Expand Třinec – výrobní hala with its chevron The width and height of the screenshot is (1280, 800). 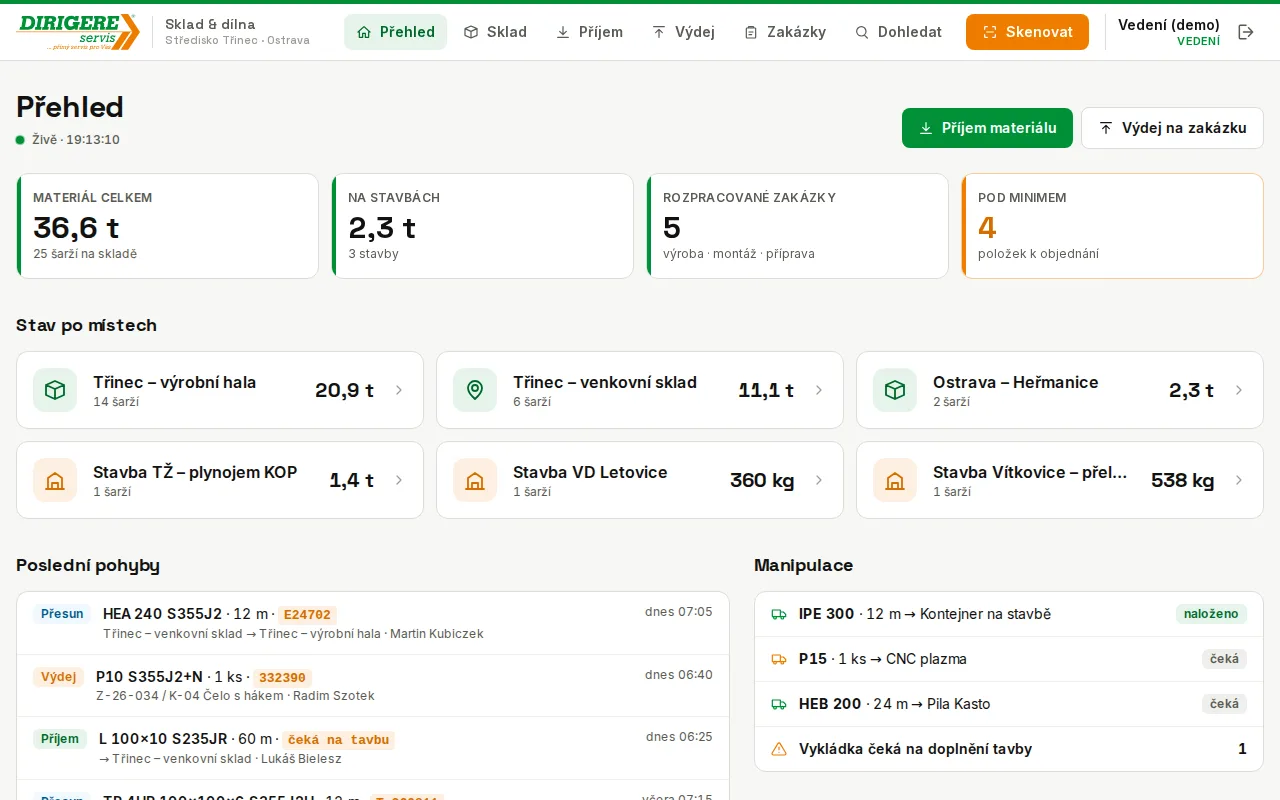coord(399,390)
